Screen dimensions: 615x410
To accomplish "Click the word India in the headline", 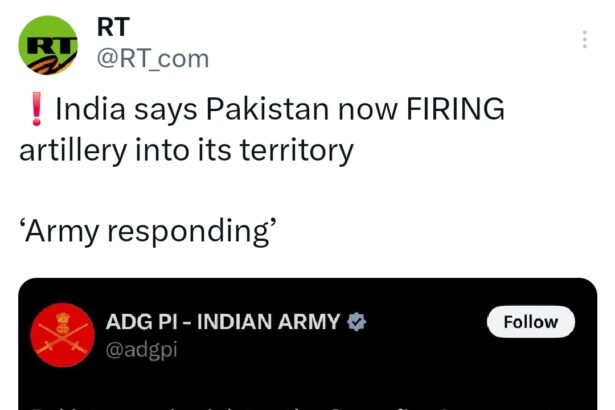I will [90, 109].
